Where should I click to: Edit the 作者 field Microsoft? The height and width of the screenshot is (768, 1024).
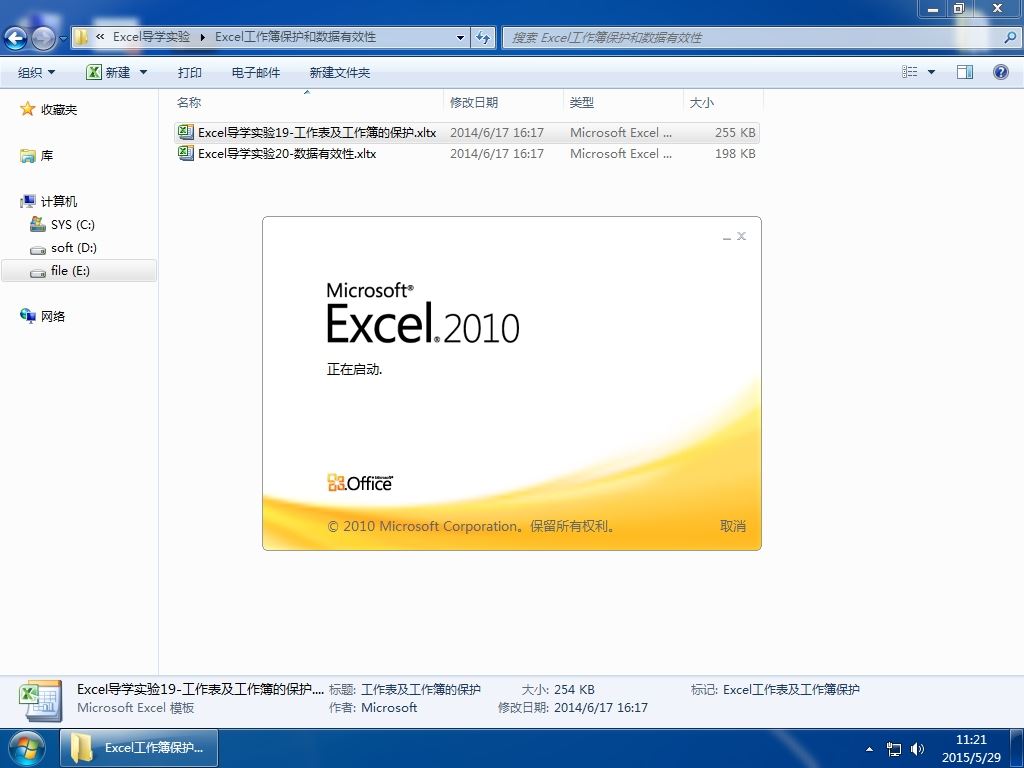(x=389, y=708)
